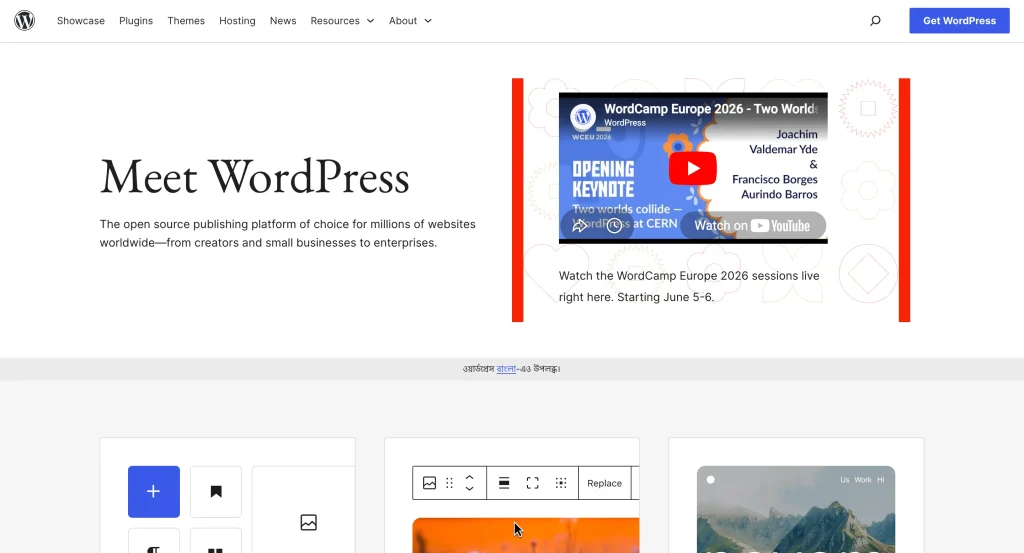Click the mountain landscape theme thumbnail
1024x553 pixels.
[x=795, y=509]
